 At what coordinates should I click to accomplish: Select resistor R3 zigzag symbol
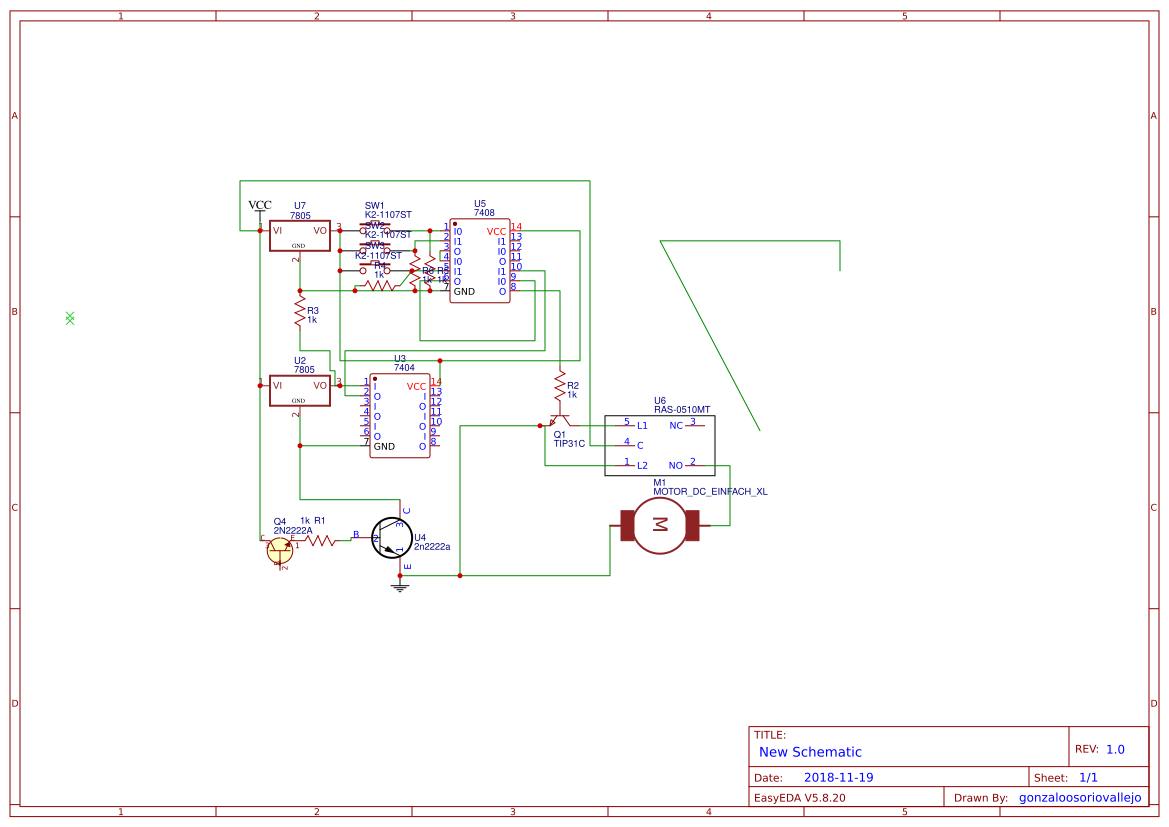(x=300, y=311)
